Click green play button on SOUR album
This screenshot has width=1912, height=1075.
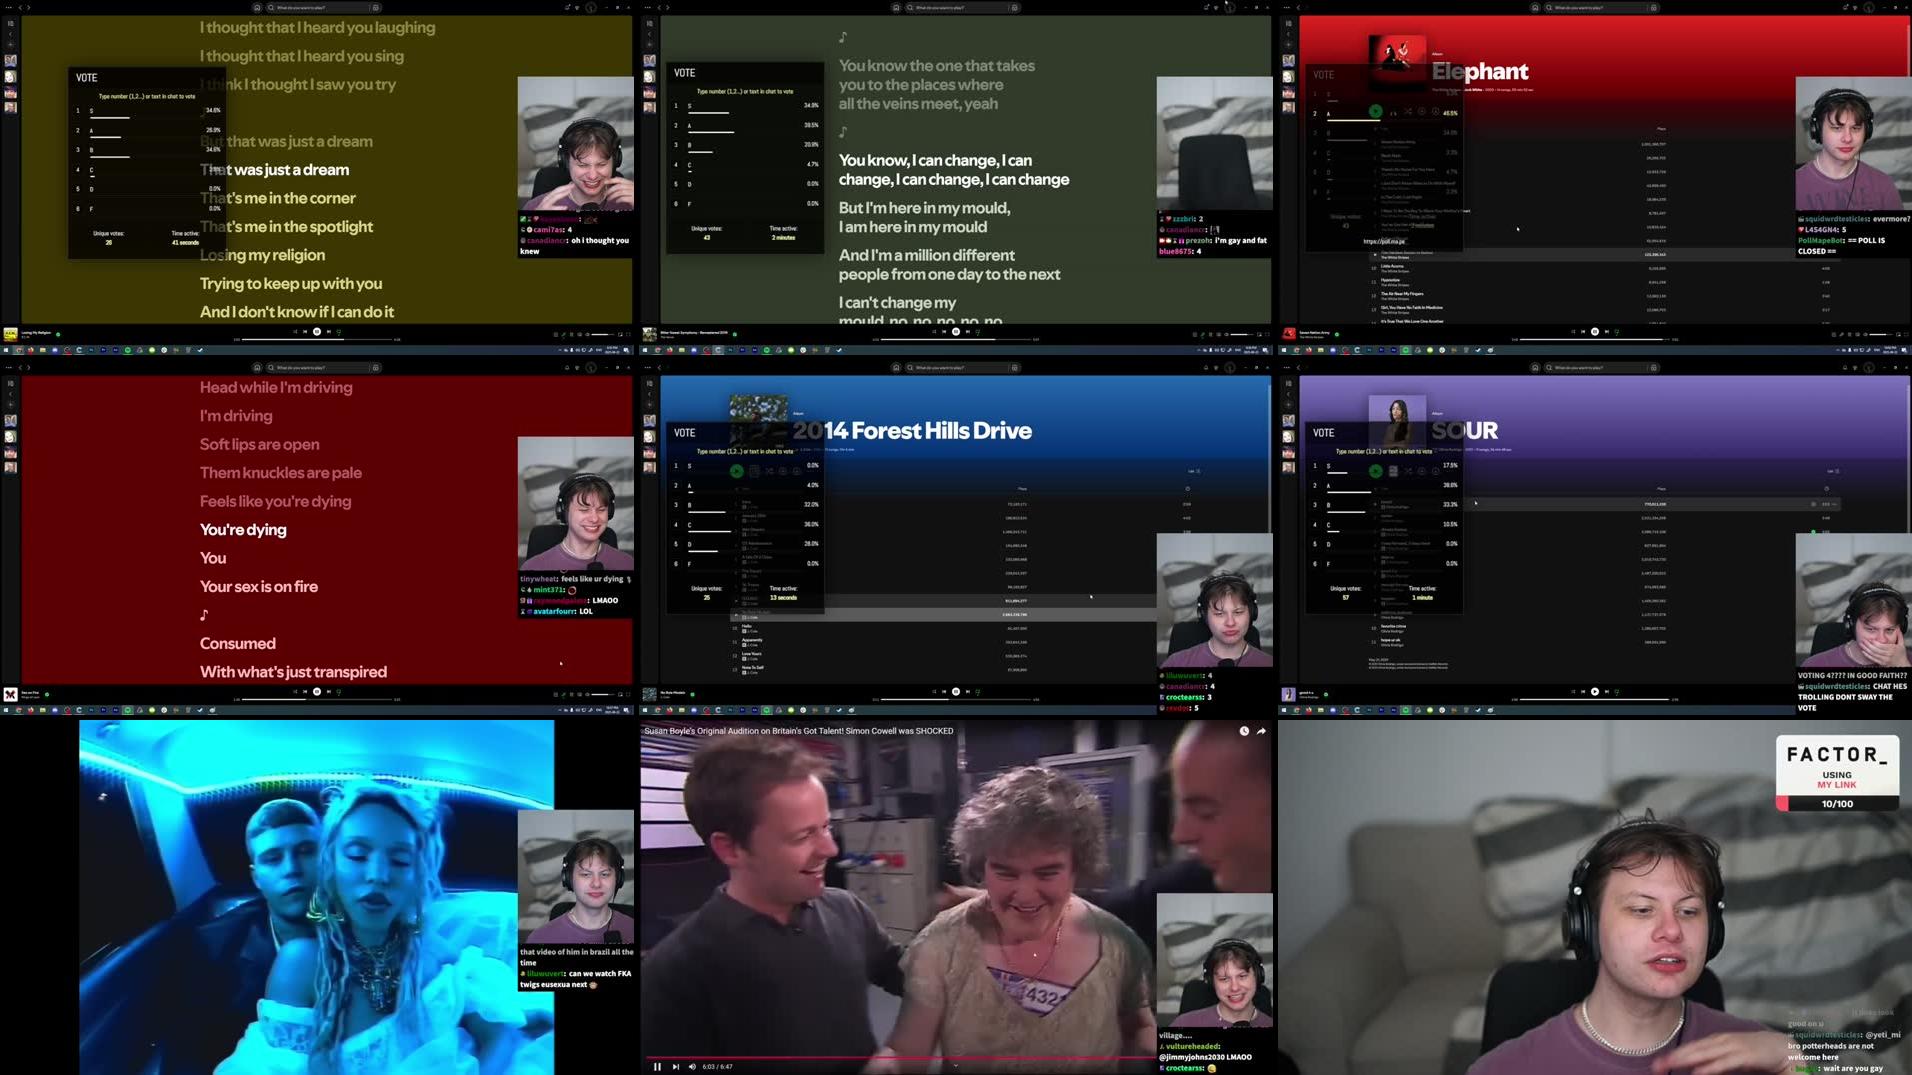(x=1376, y=471)
